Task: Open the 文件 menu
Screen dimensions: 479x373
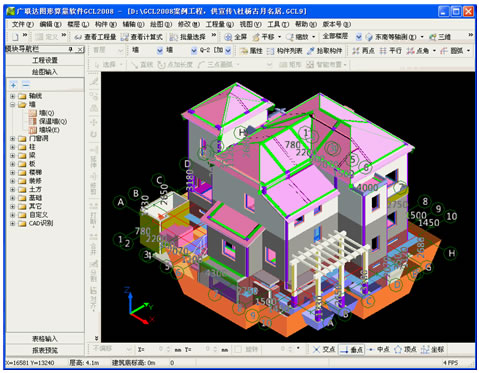Action: [x=23, y=24]
